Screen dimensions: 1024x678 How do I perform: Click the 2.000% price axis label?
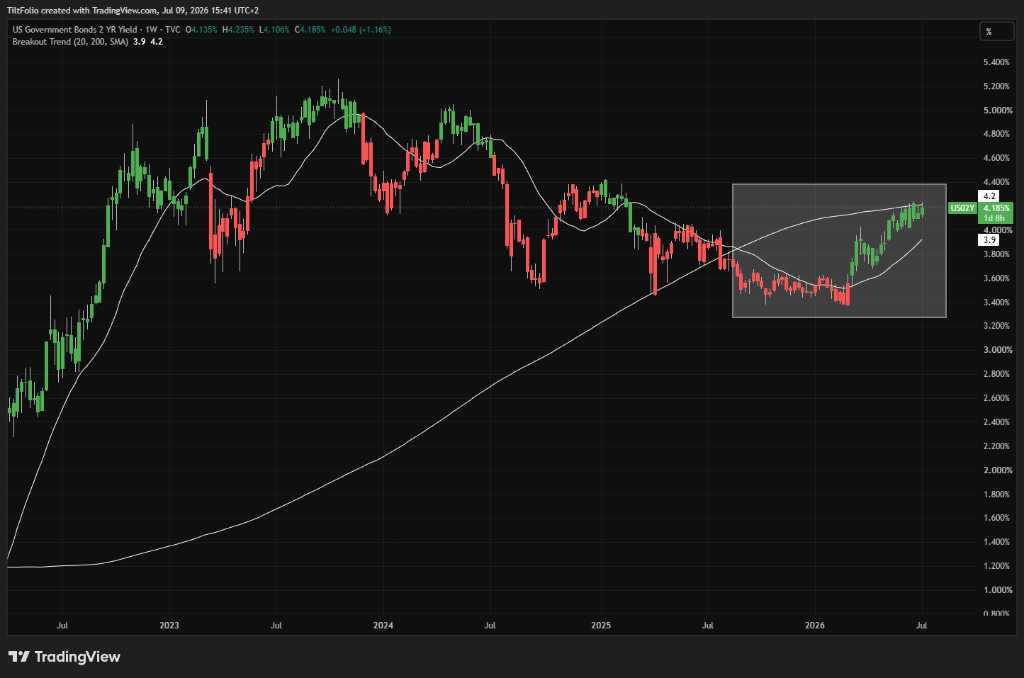[997, 470]
